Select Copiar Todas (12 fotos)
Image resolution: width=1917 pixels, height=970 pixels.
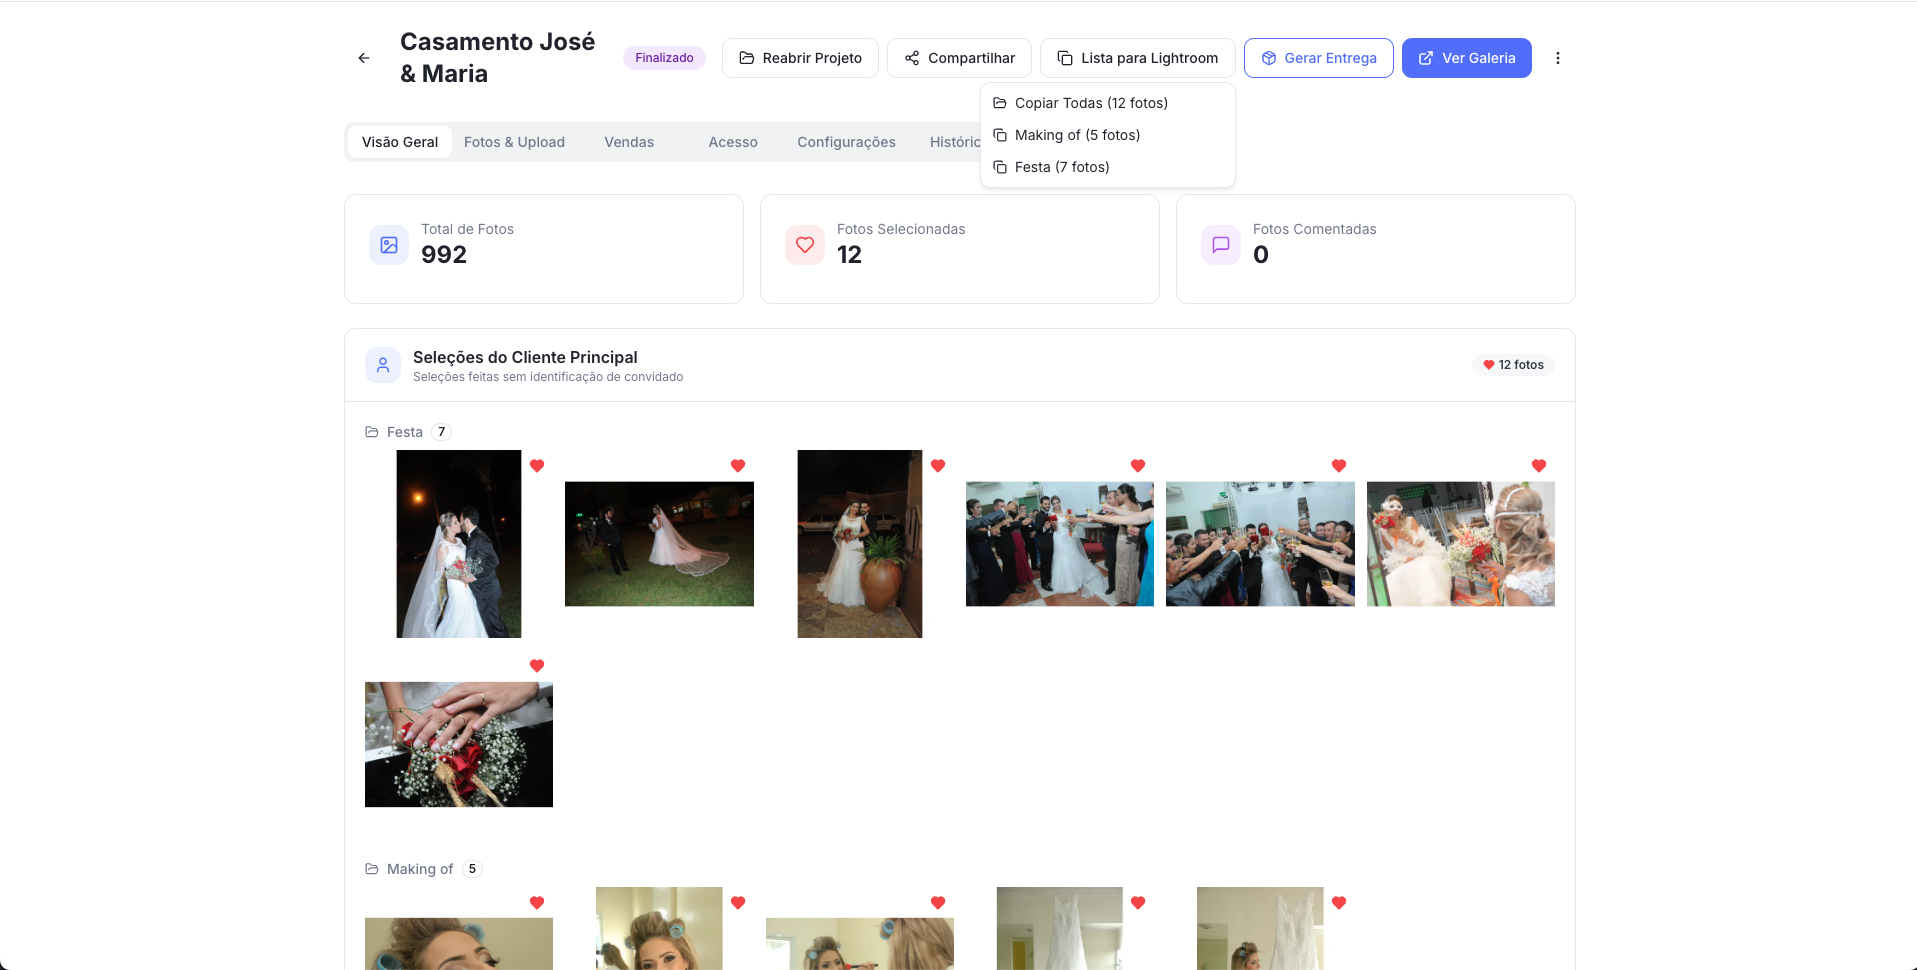(1108, 103)
